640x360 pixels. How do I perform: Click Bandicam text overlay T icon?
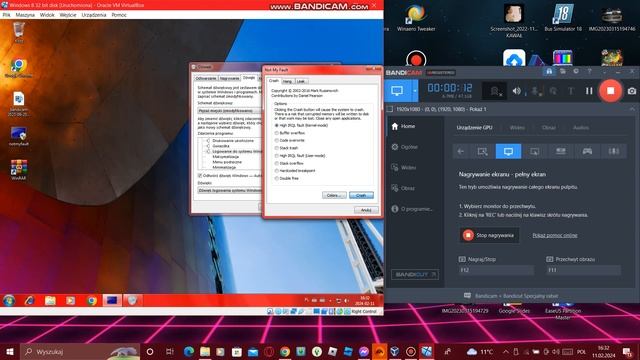(x=571, y=91)
